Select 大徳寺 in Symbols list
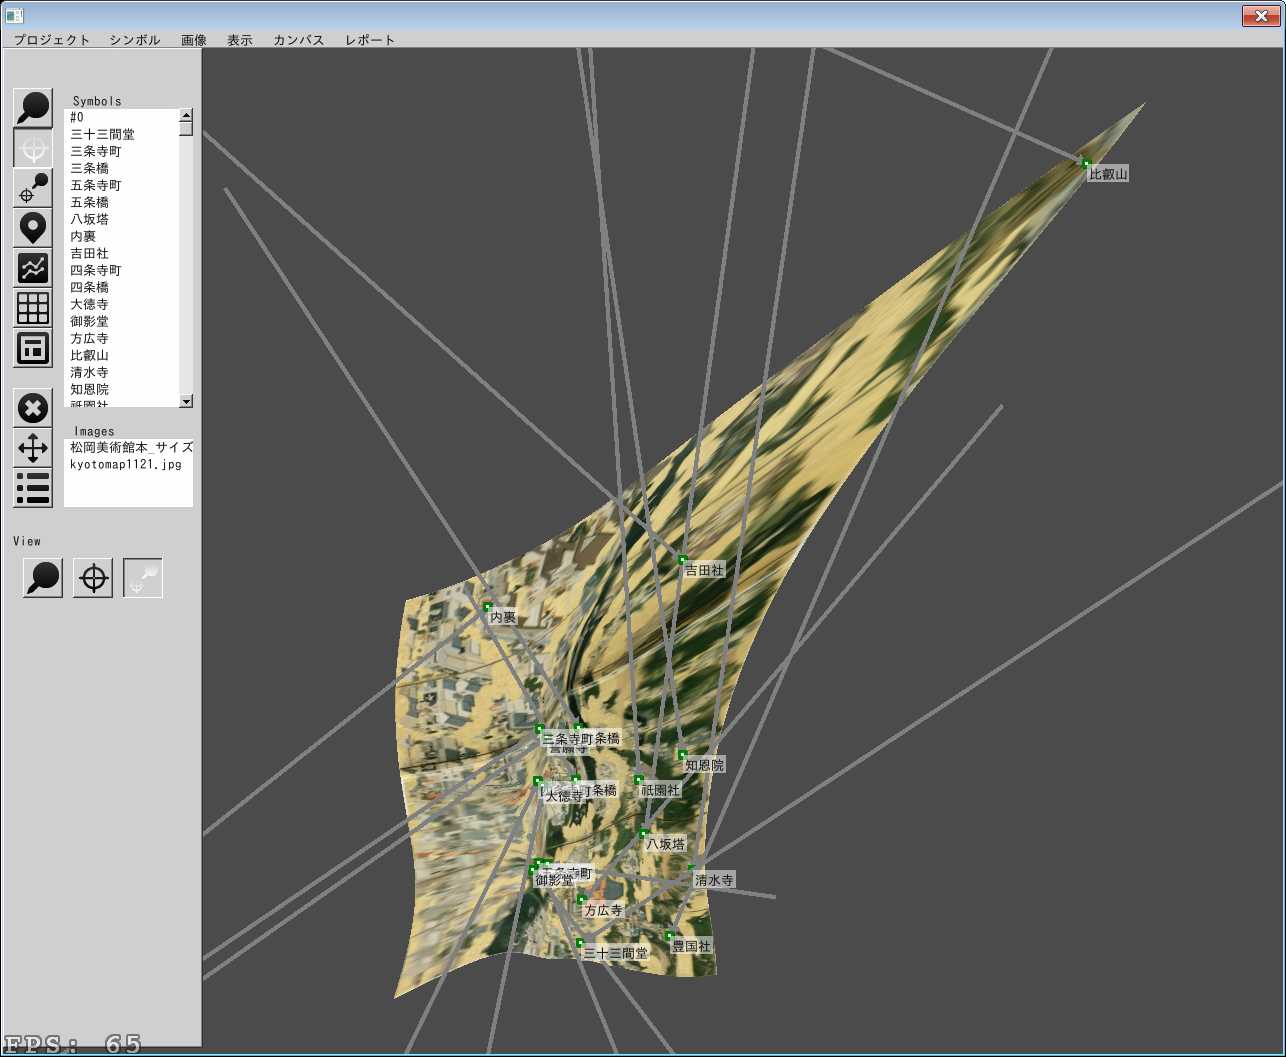 click(x=121, y=304)
